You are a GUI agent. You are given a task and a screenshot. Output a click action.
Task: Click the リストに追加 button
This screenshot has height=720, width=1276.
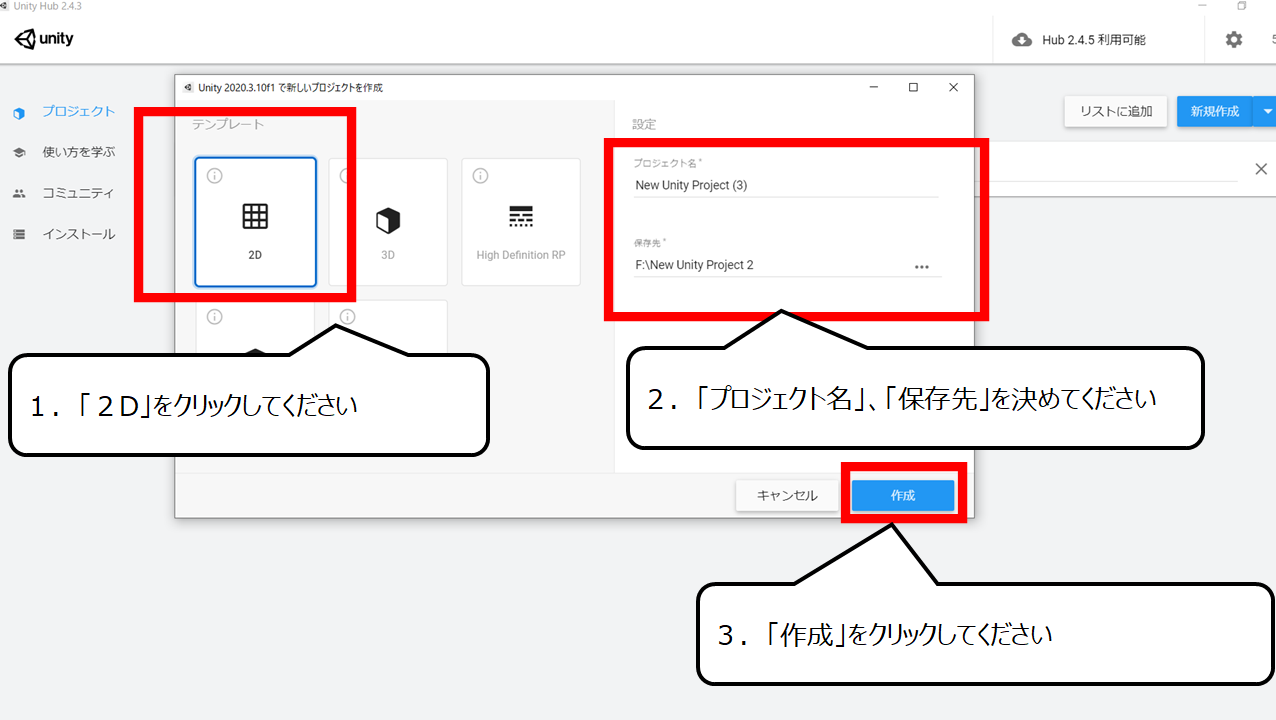1116,112
